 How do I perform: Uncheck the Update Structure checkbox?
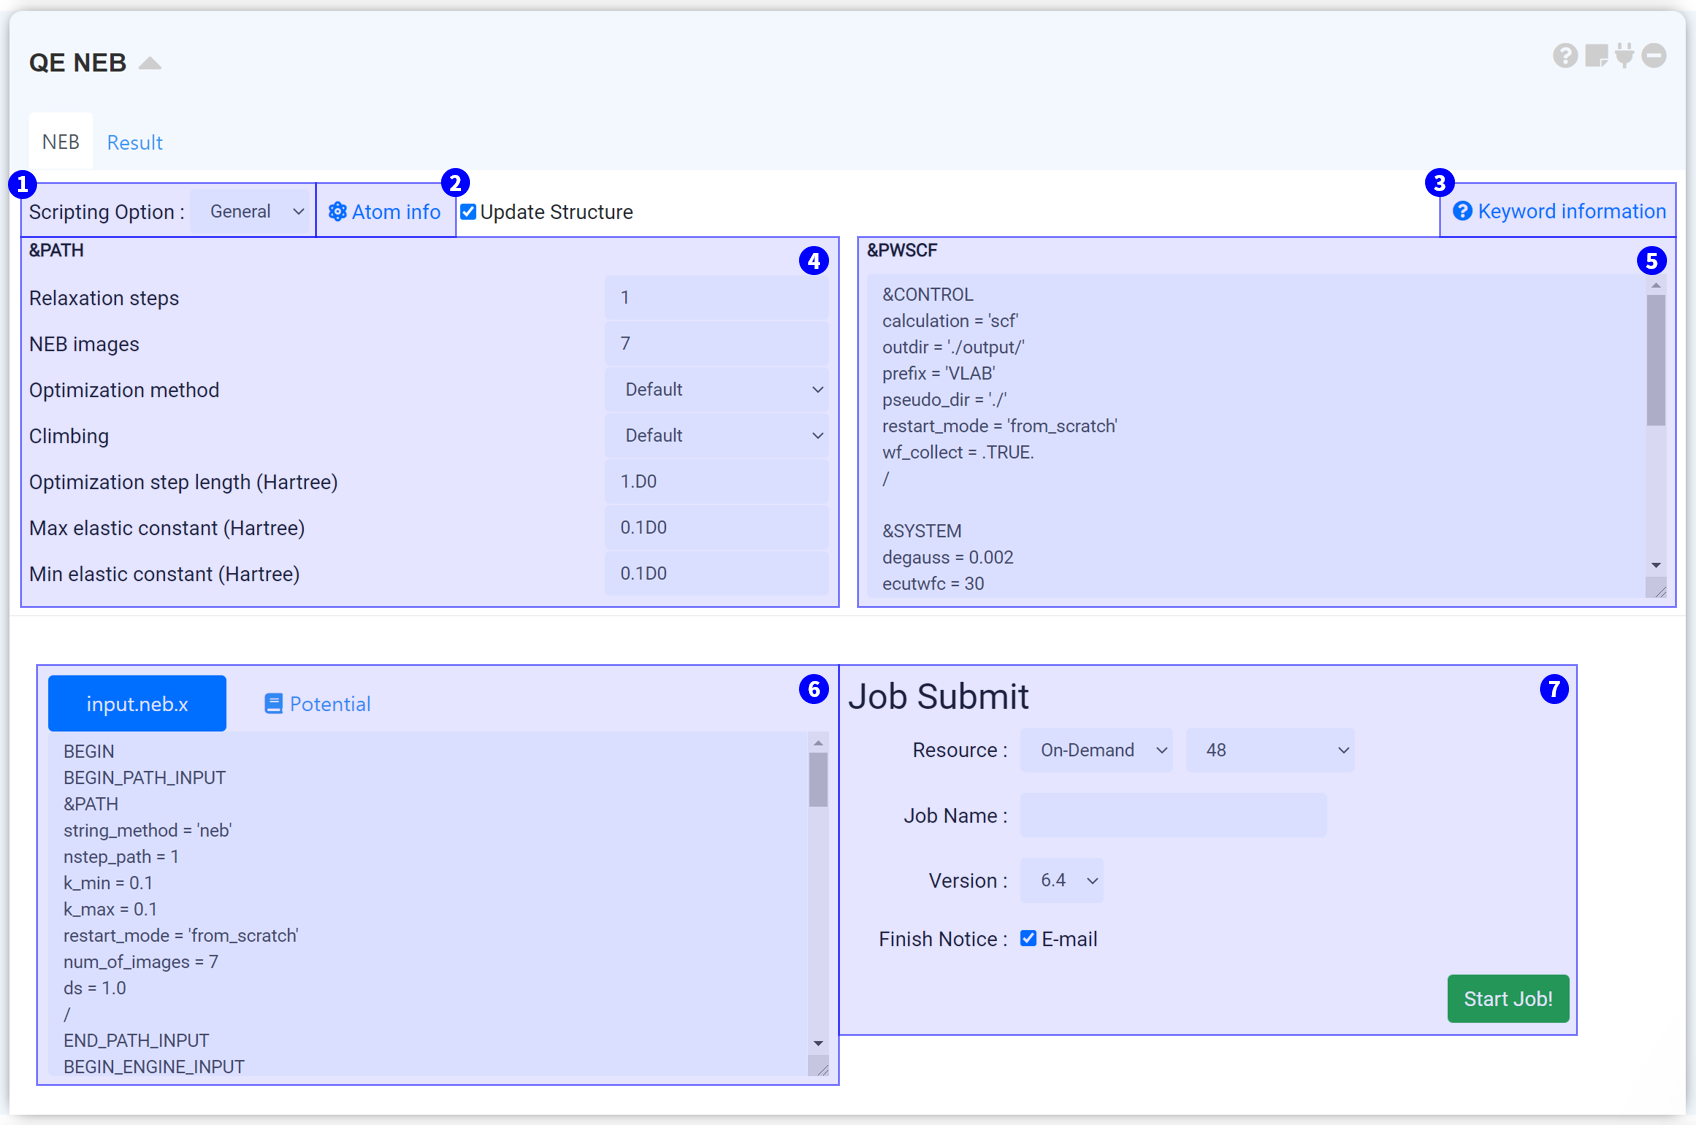468,212
